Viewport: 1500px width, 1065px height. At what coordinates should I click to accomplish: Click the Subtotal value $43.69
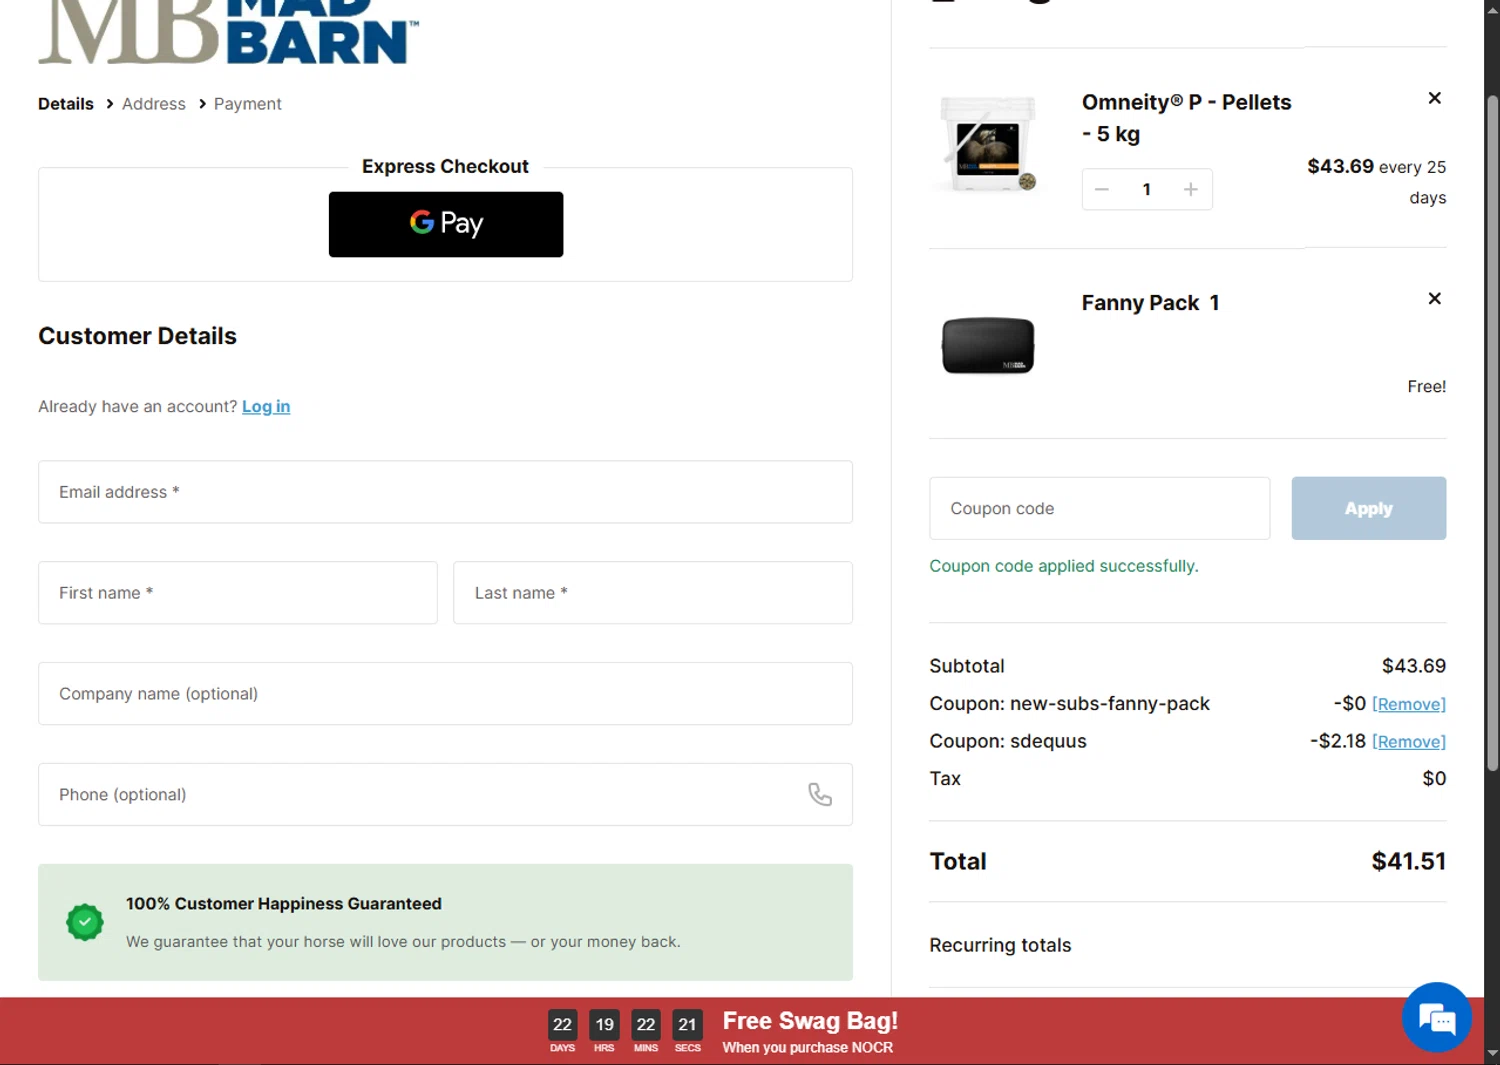point(1414,666)
